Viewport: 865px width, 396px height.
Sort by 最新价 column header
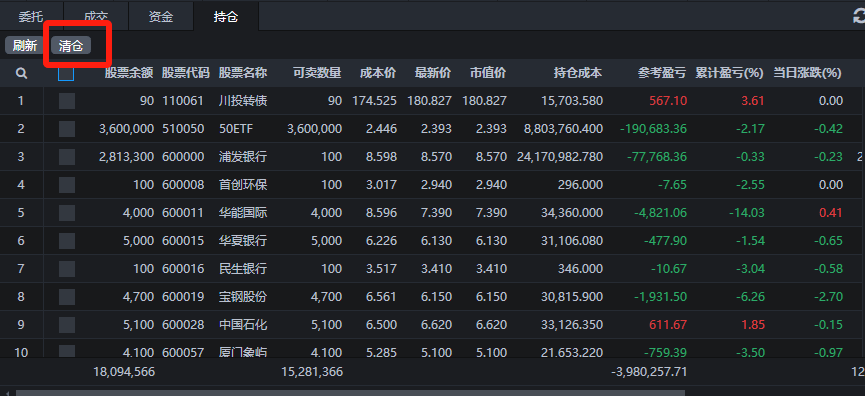click(x=433, y=73)
